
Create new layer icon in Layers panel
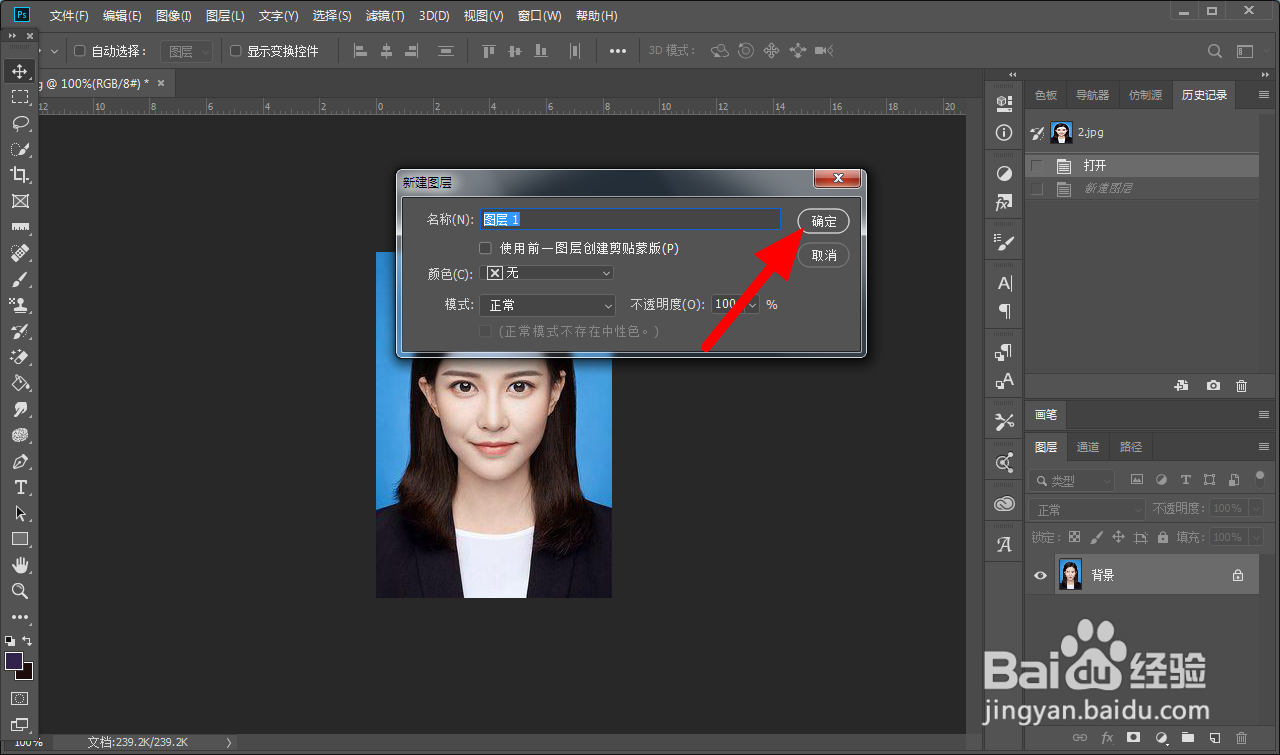tap(1214, 738)
